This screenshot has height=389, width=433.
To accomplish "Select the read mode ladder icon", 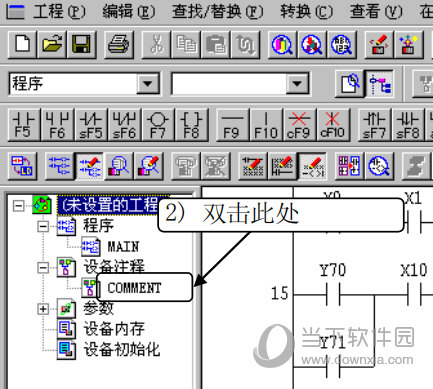I will click(60, 166).
